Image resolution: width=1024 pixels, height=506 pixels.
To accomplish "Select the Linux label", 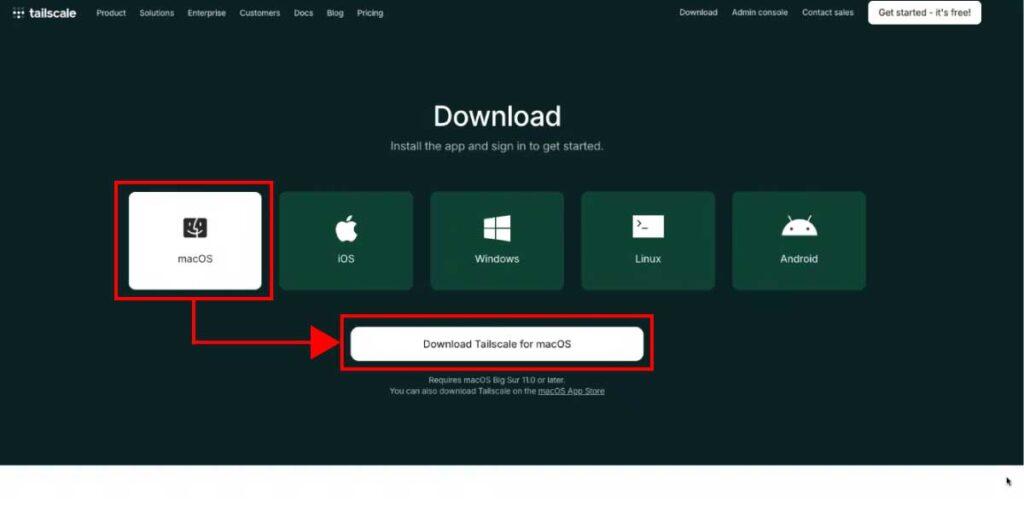I will click(648, 259).
